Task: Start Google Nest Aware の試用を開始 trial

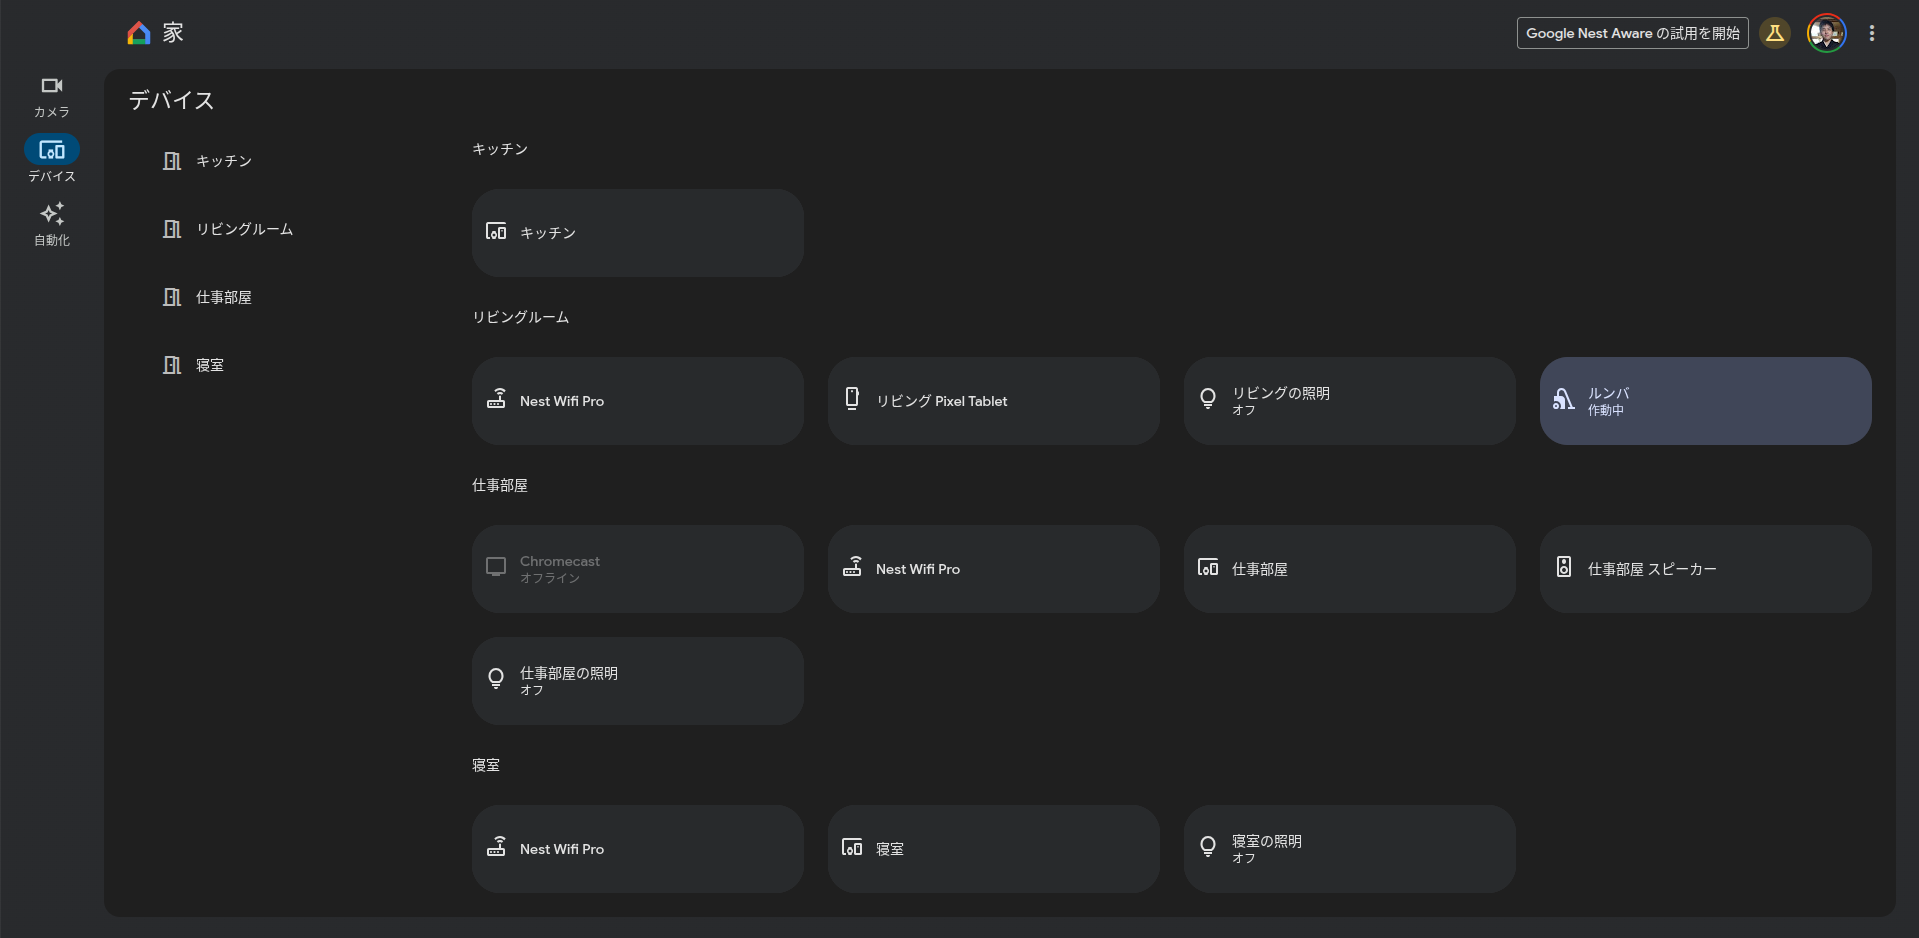Action: (x=1632, y=33)
